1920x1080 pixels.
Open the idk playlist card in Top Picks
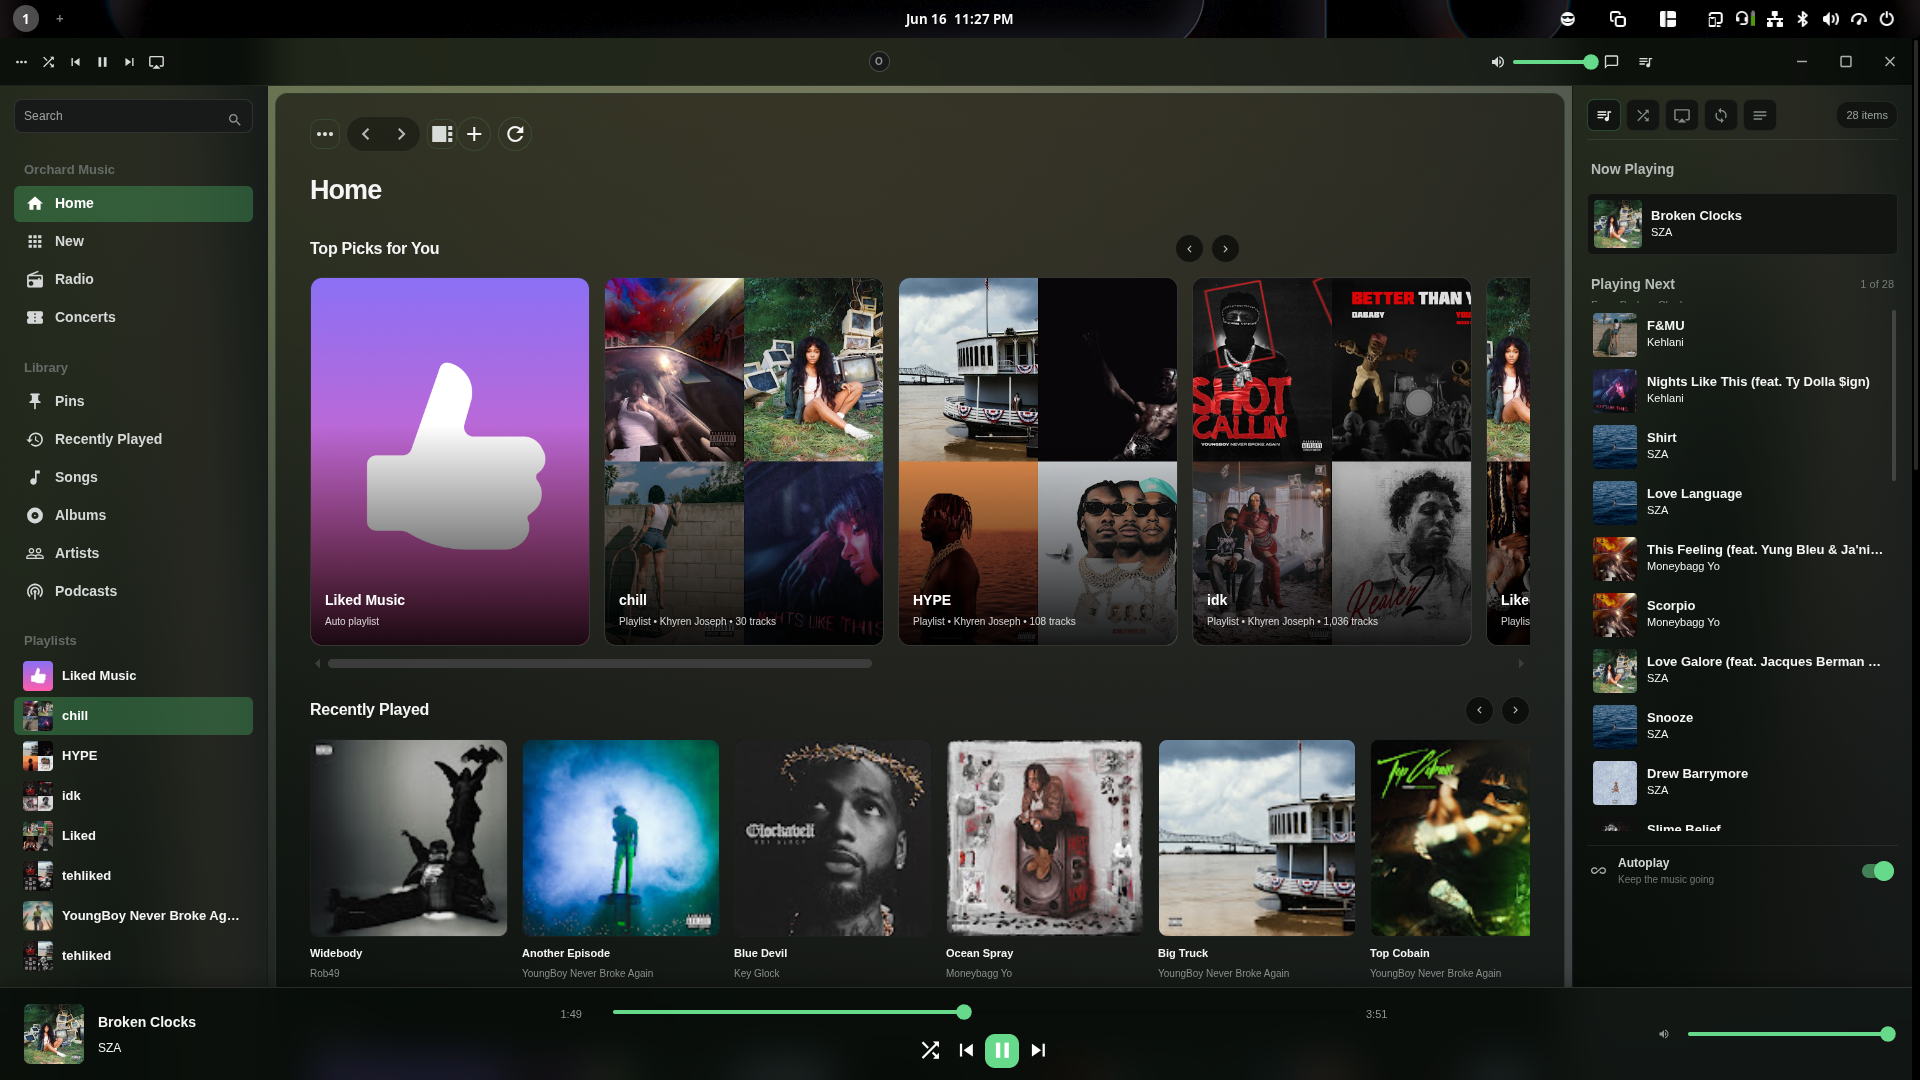(1332, 461)
